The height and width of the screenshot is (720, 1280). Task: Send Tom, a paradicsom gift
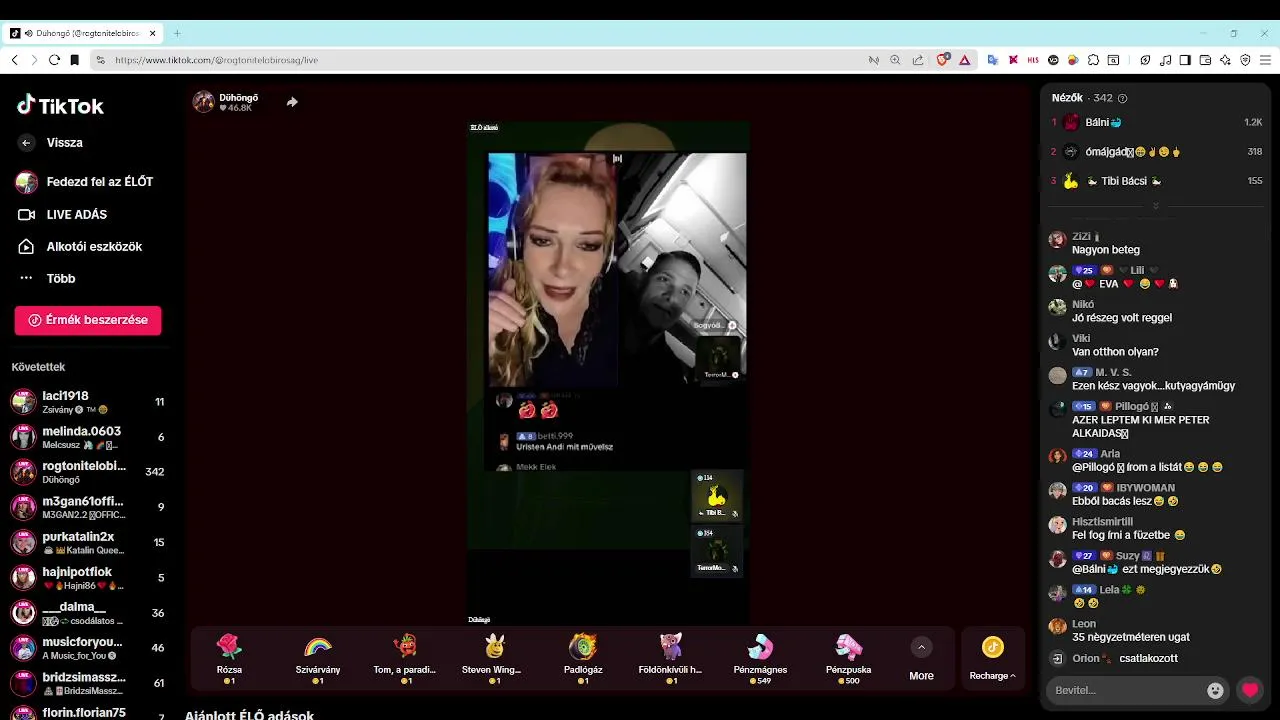point(405,658)
